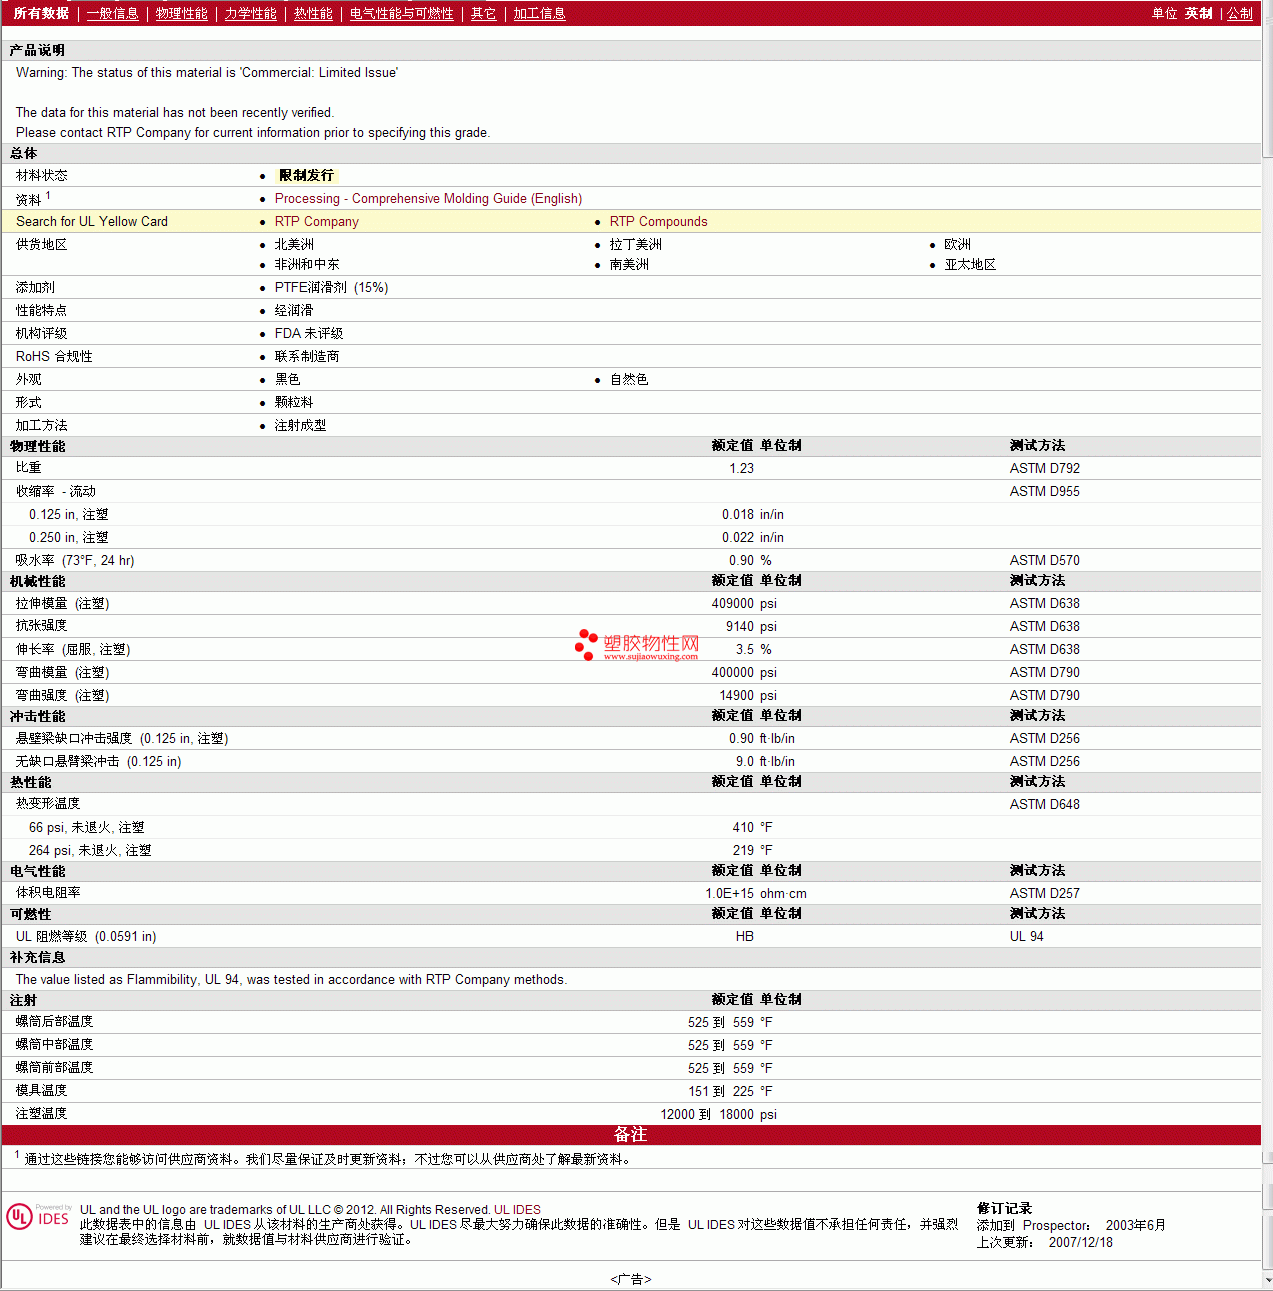Switch to the 力学性能 tab

250,13
